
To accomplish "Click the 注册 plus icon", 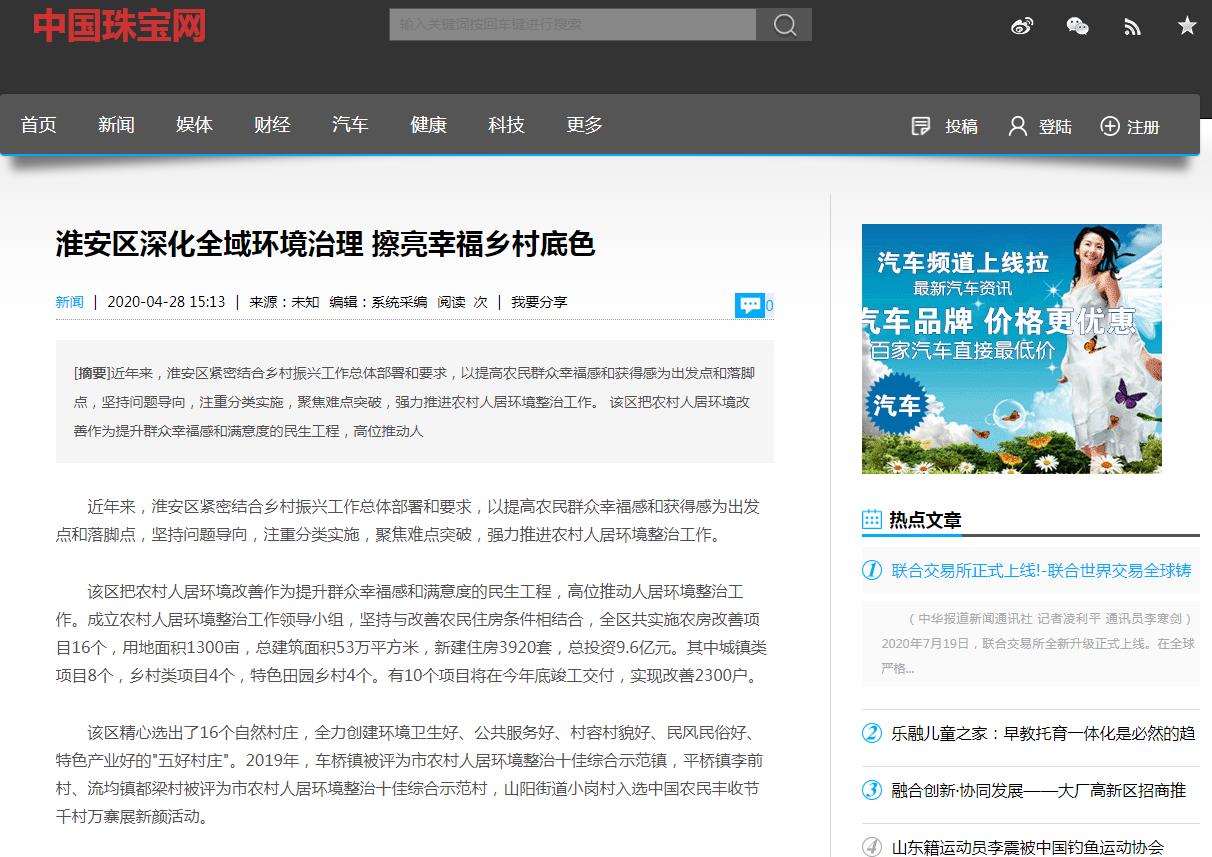I will (x=1109, y=126).
